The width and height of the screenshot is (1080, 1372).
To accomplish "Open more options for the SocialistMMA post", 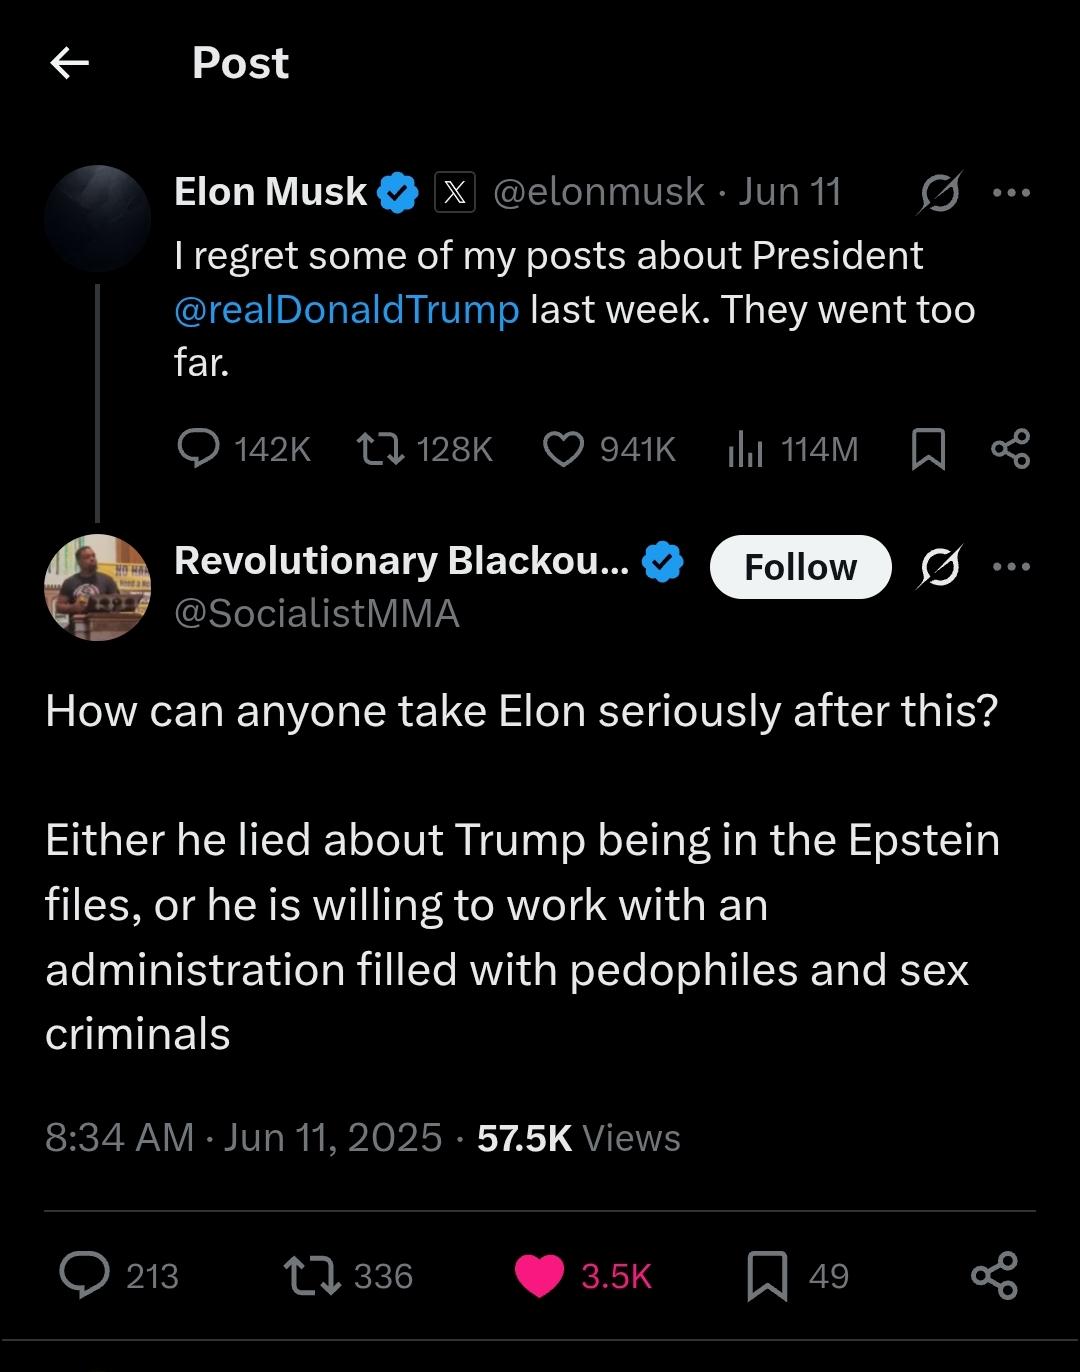I will (x=1011, y=567).
